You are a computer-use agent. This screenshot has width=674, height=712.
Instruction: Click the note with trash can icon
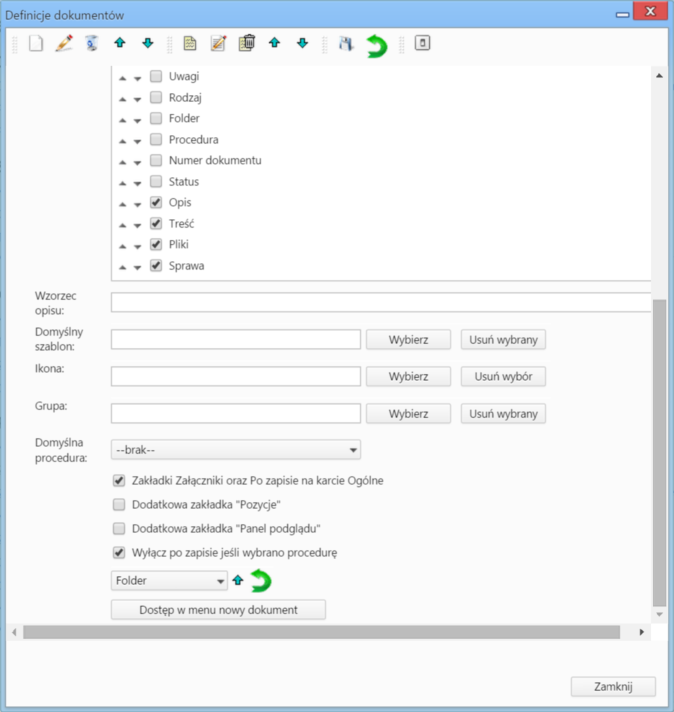click(247, 43)
